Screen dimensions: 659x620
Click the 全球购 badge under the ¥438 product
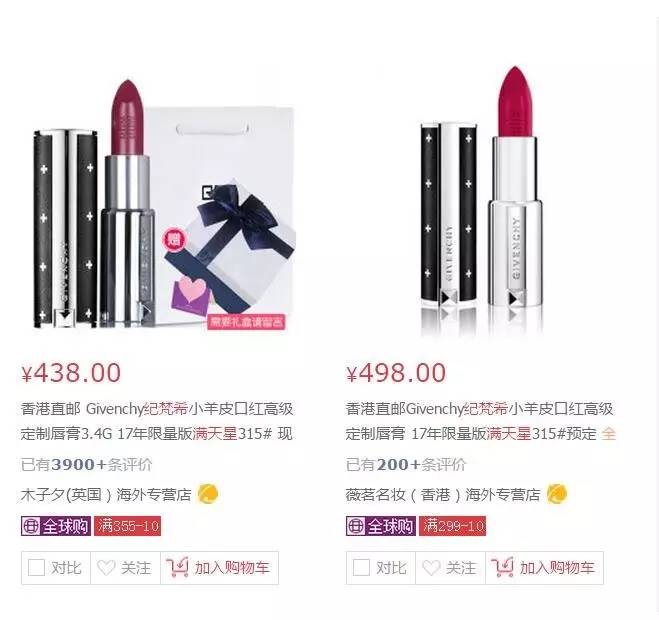point(56,526)
